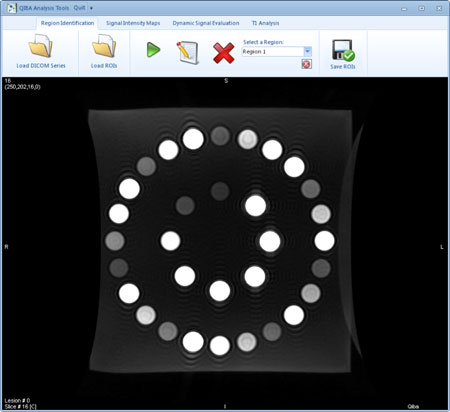Open the Dynamic Signal Evaluation tab

point(206,23)
